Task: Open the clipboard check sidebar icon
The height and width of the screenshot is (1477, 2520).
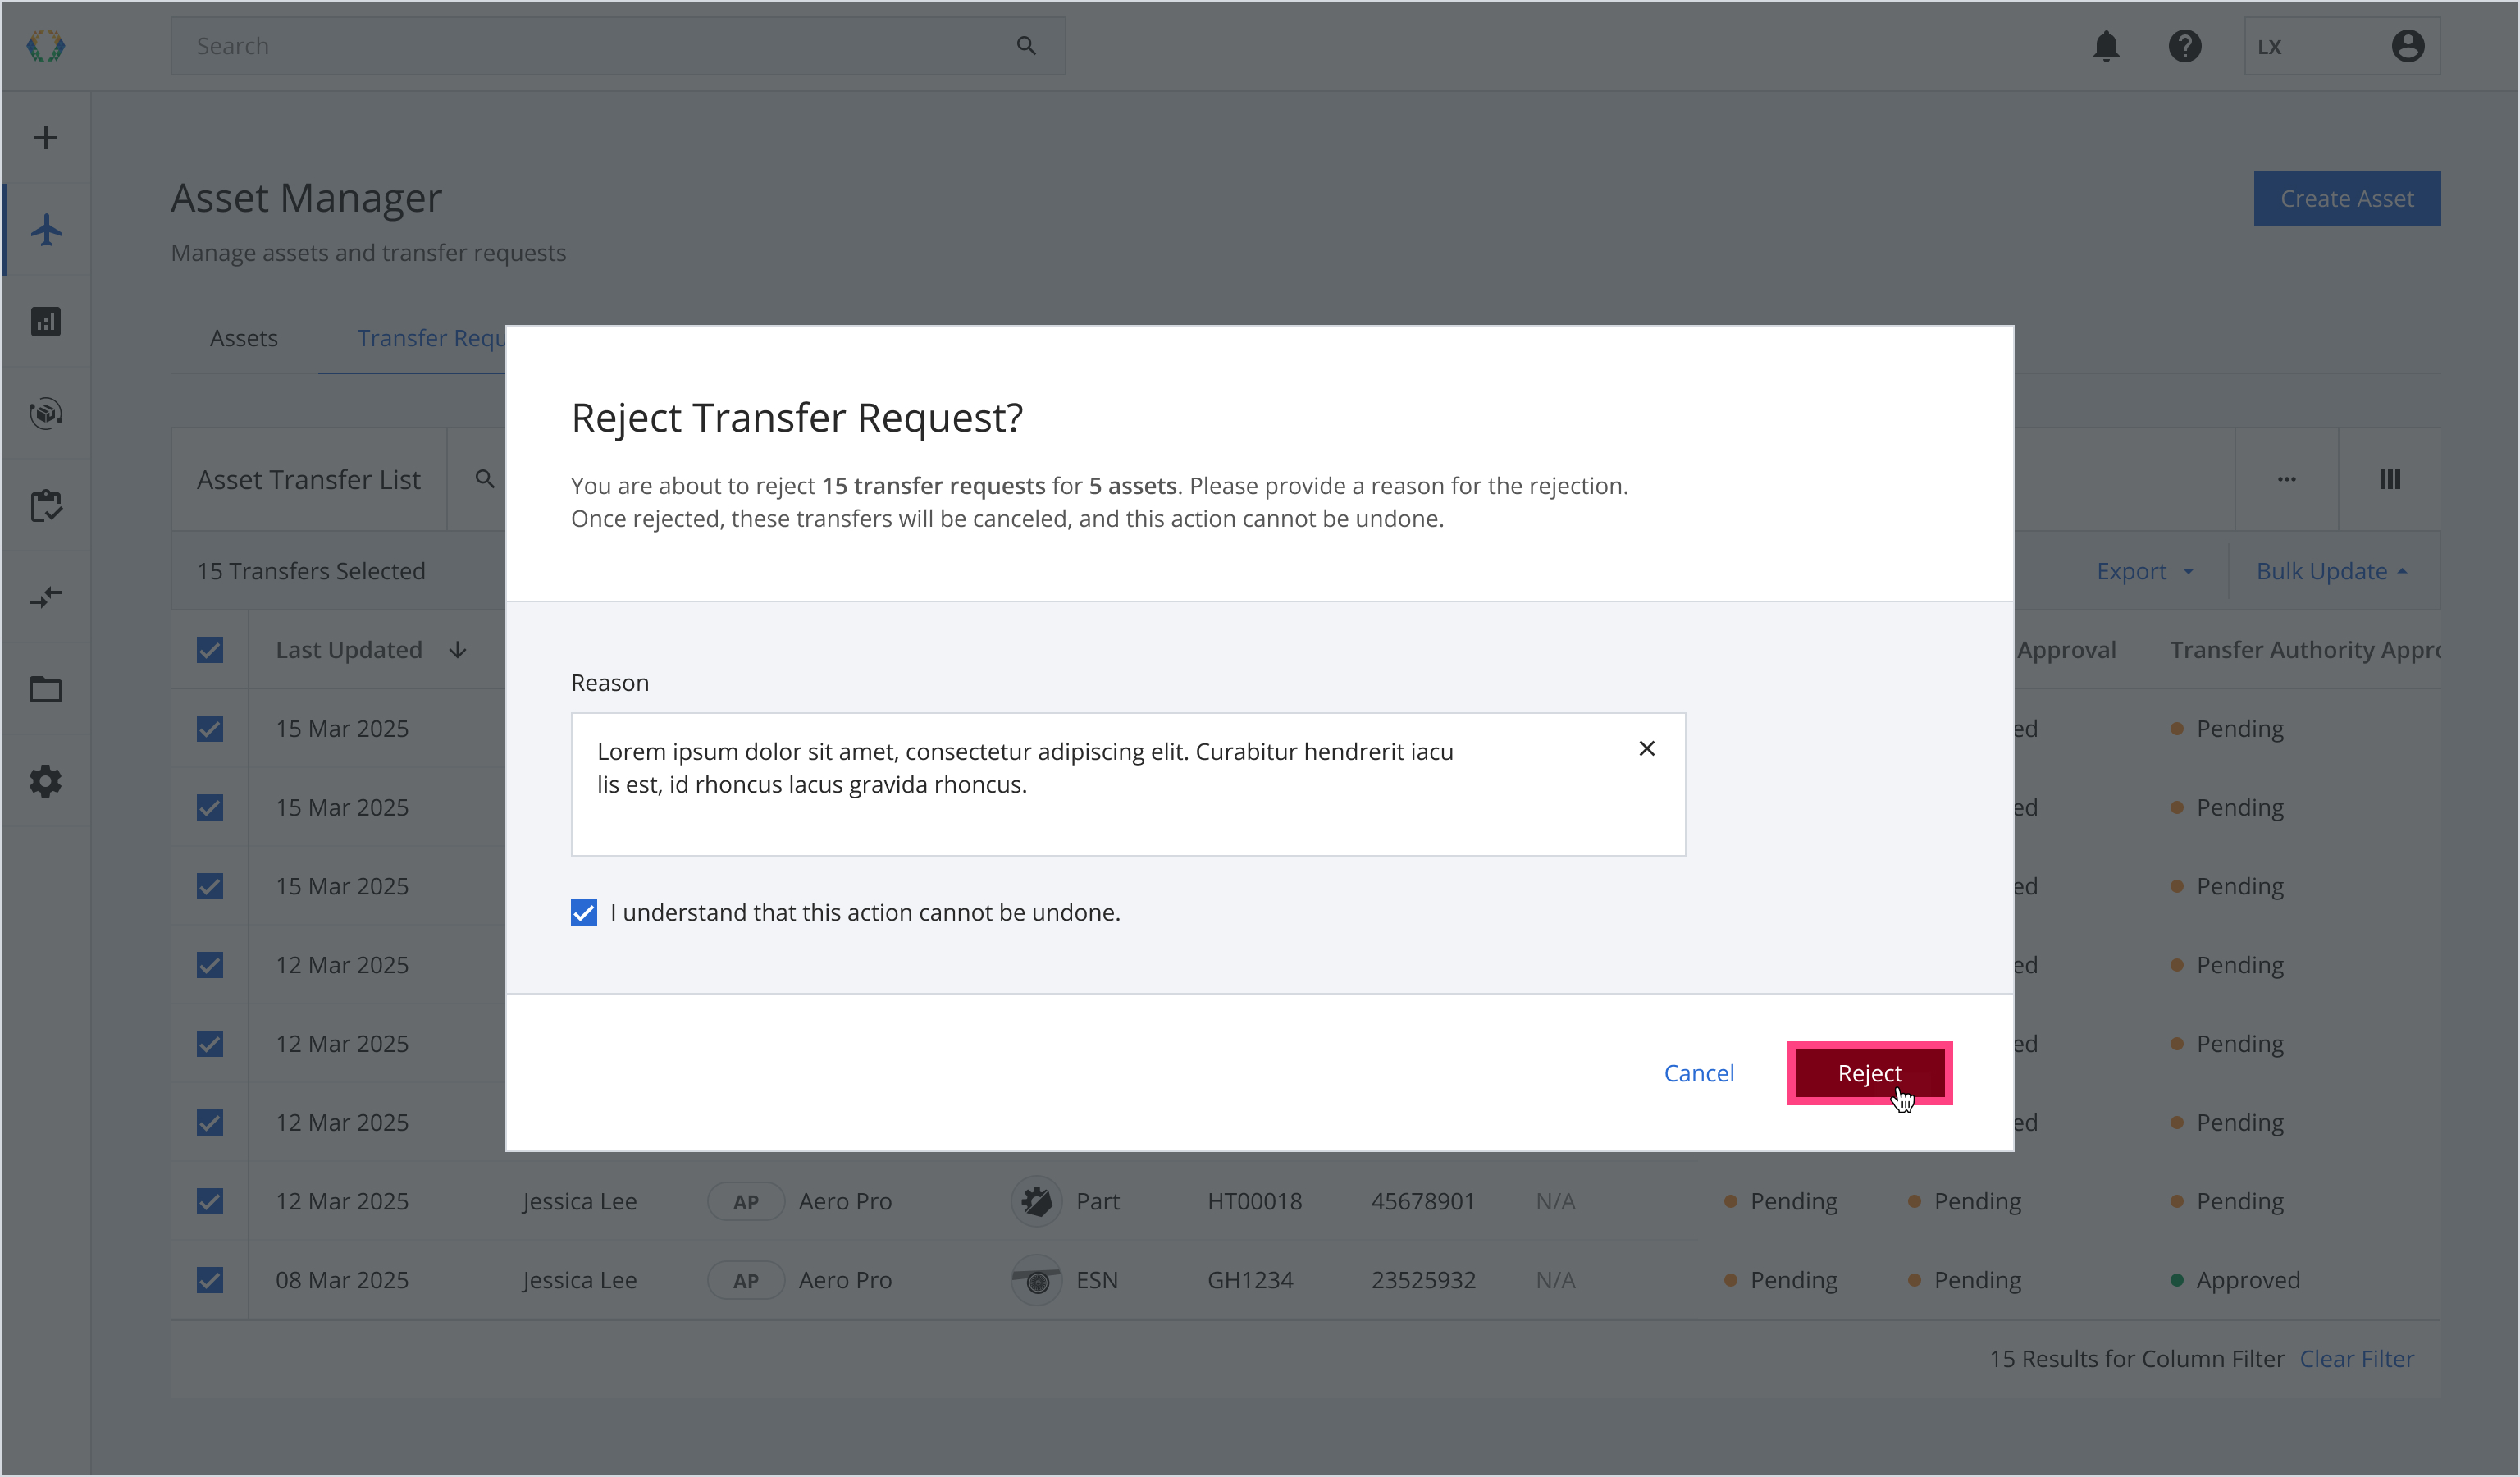Action: point(46,505)
